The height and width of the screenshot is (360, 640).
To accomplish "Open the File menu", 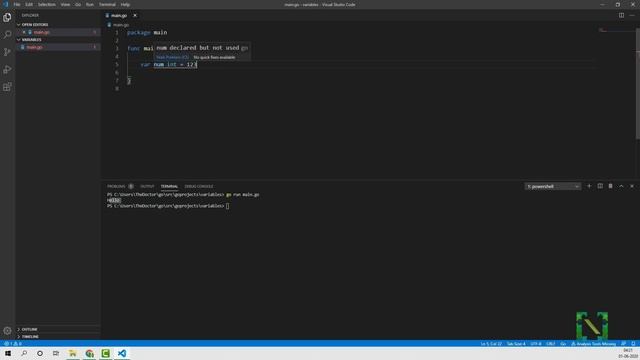I will tap(17, 4).
